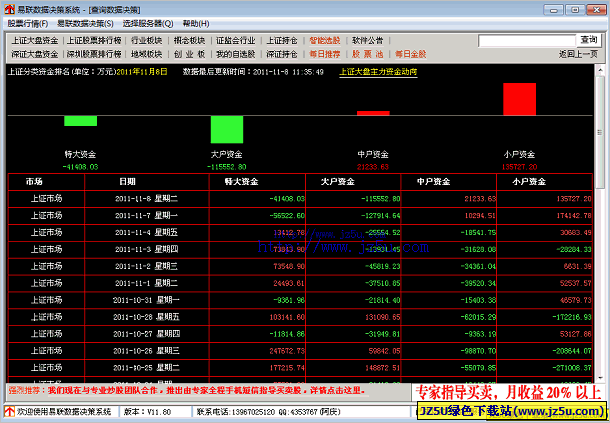
Task: Select 上证股票排行榜 in the toolbar
Action: click(94, 40)
